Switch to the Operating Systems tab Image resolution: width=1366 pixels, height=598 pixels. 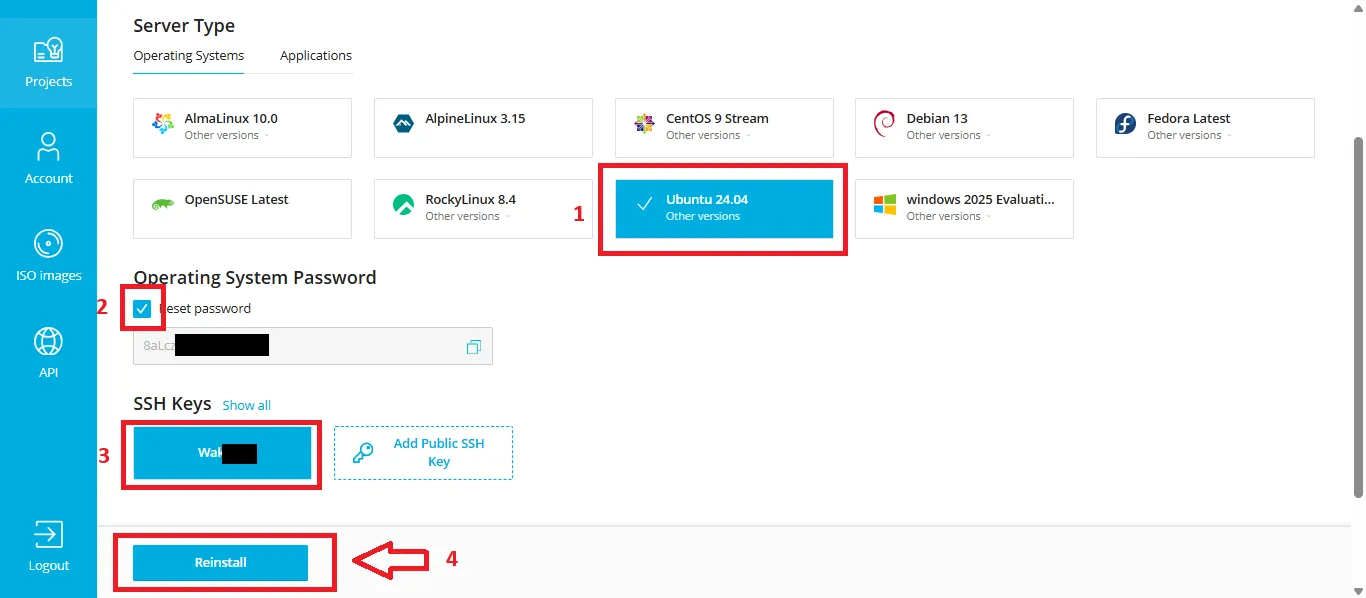pyautogui.click(x=188, y=56)
